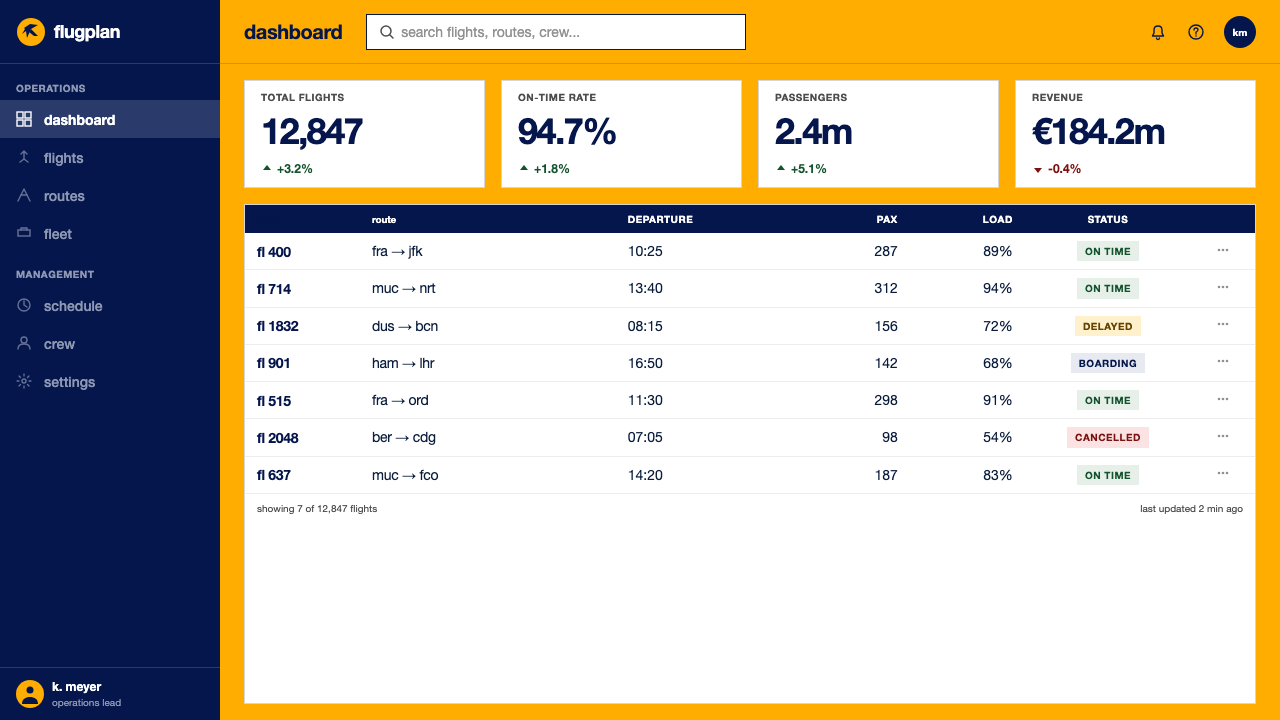Screen dimensions: 1280x720
Task: Sort by the STATUS column header
Action: tap(1108, 219)
